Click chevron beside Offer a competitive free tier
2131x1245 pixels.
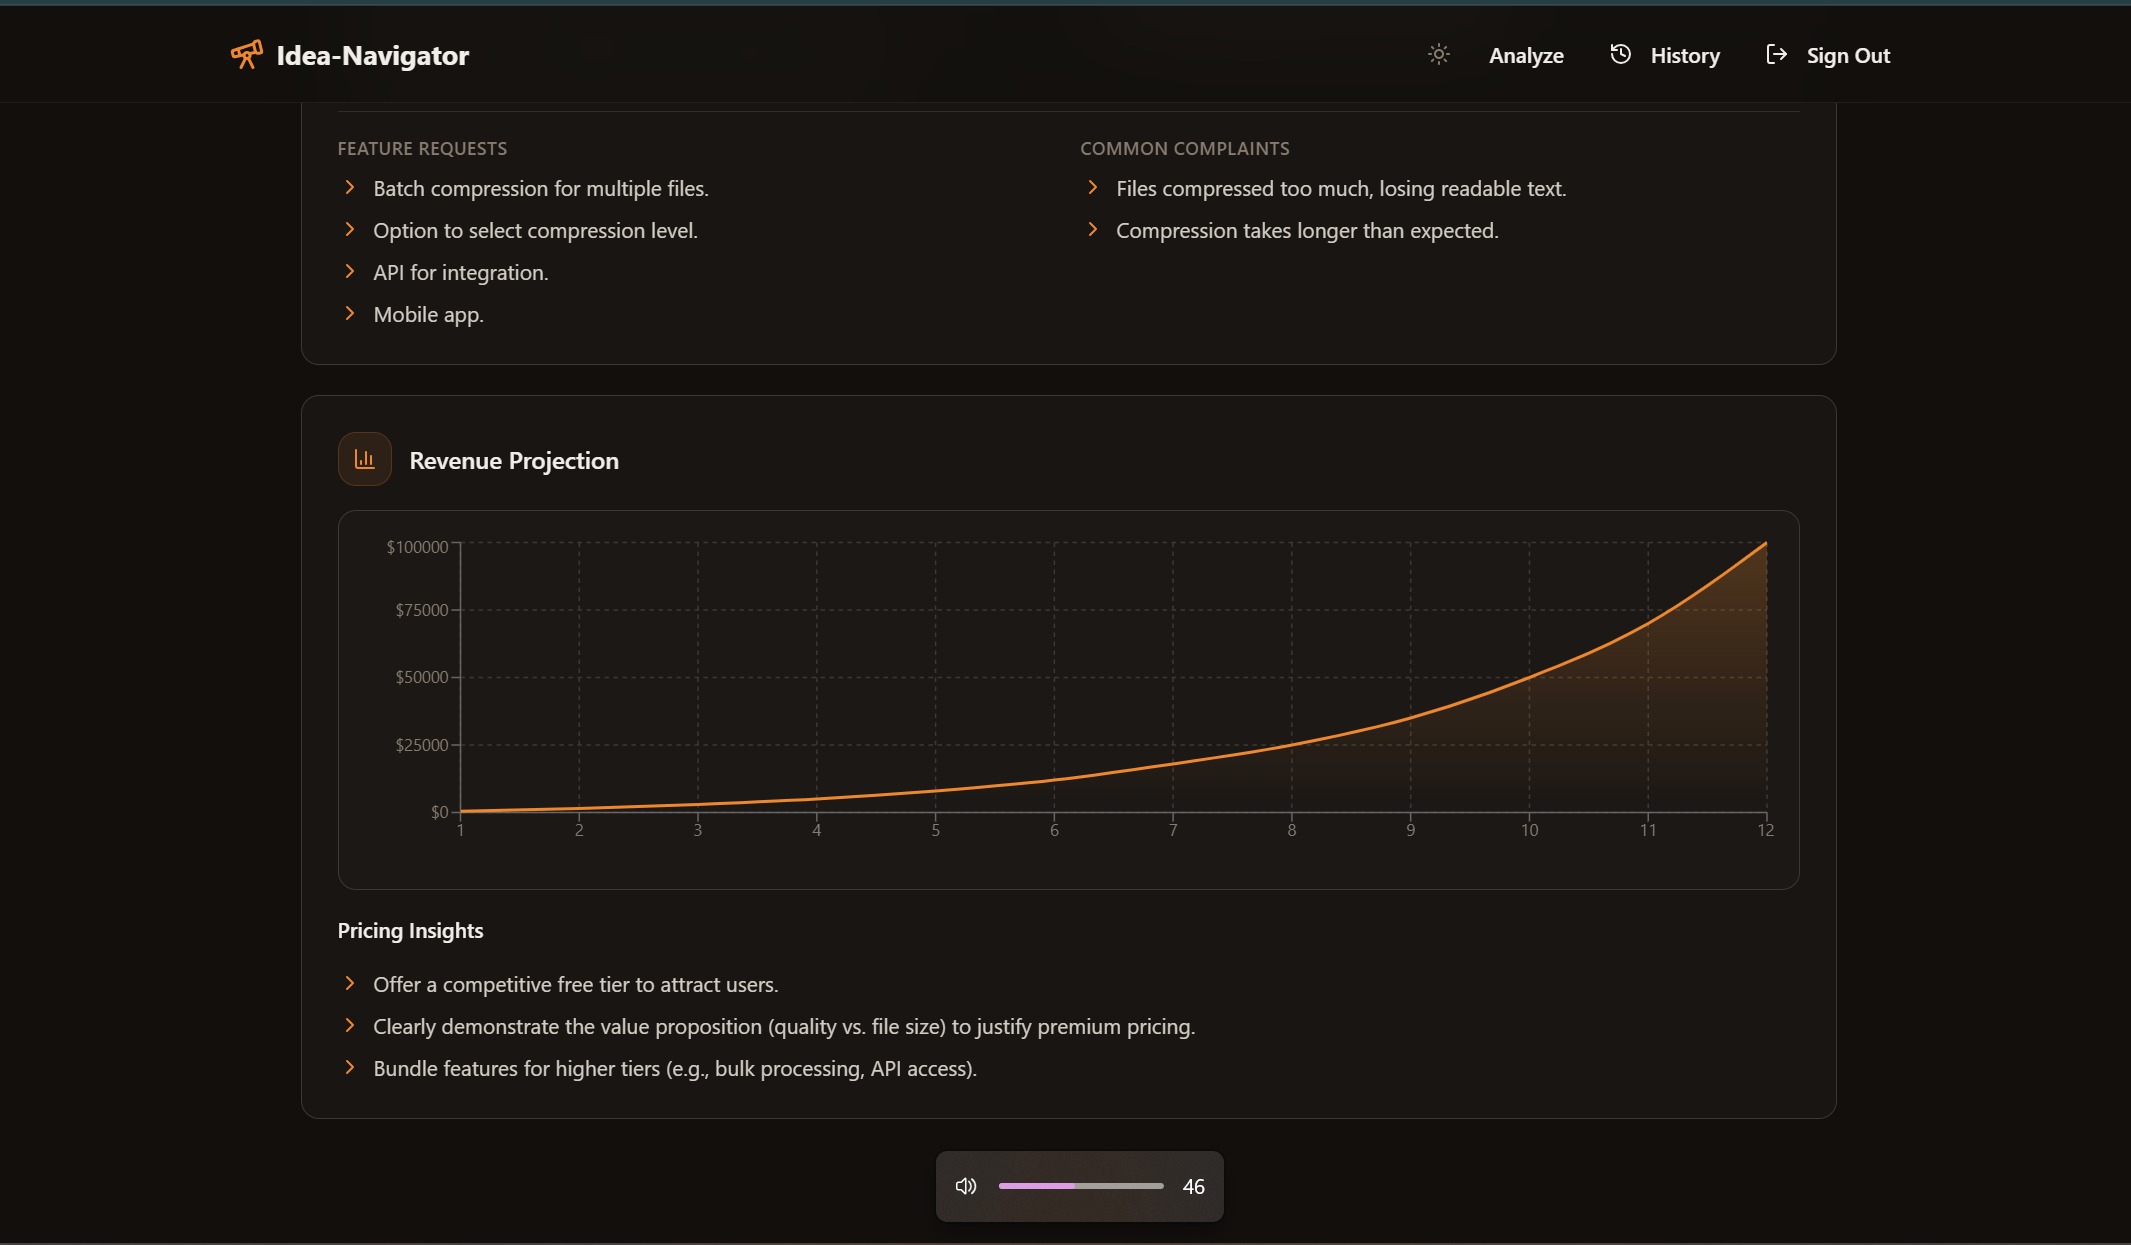tap(350, 983)
